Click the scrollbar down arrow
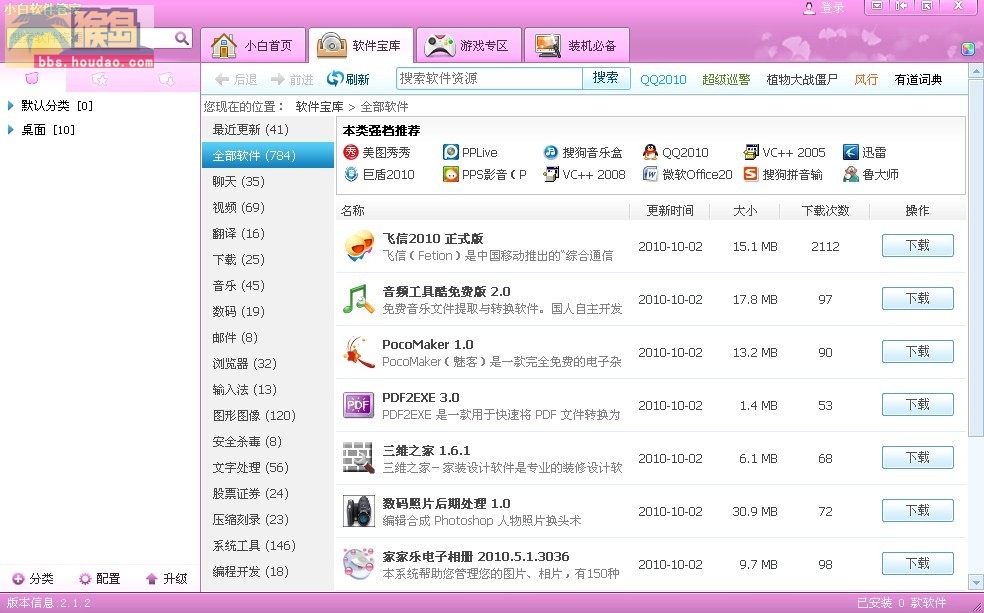Screen dimensions: 984x613 [976, 582]
